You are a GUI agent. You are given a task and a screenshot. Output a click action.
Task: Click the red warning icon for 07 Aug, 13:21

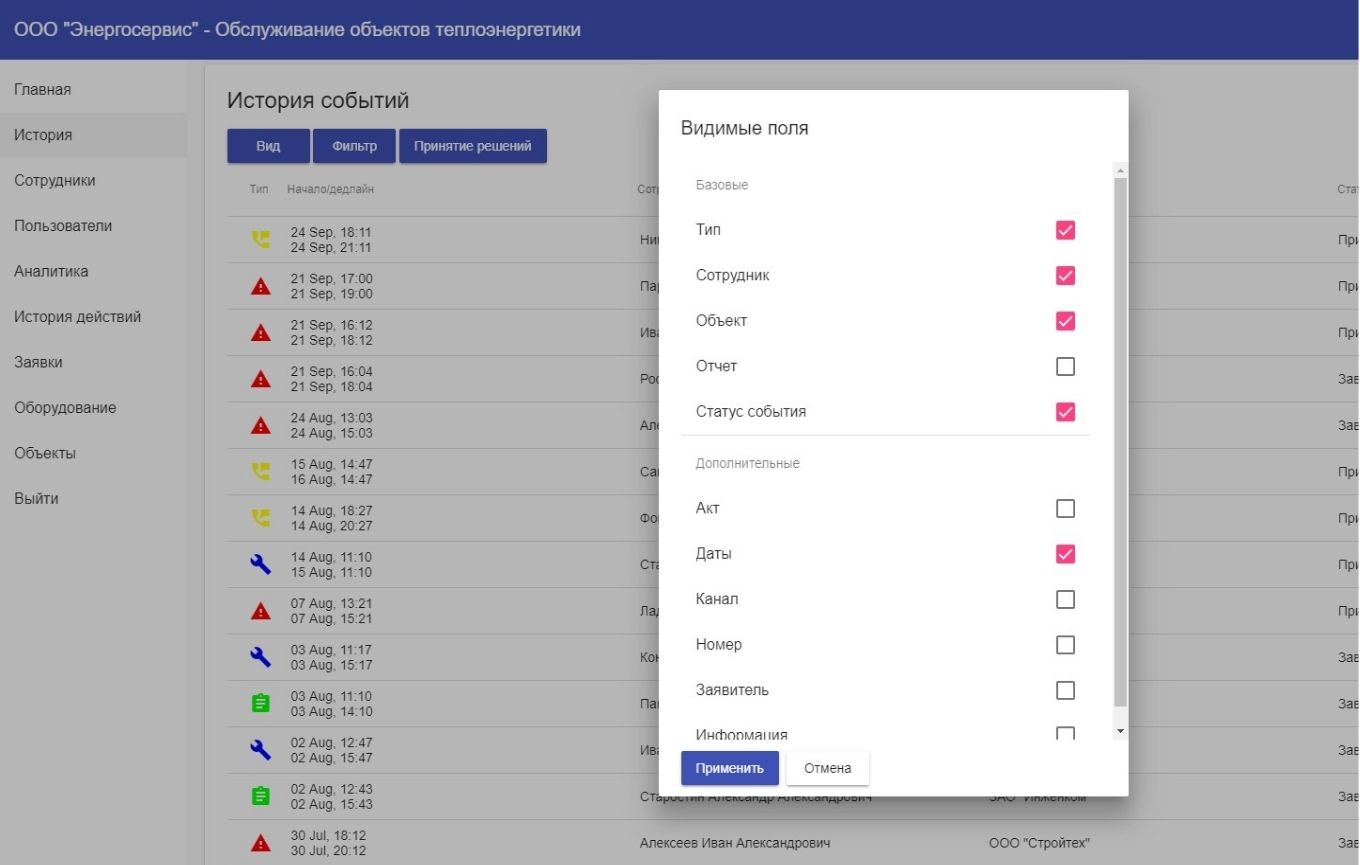click(x=261, y=611)
